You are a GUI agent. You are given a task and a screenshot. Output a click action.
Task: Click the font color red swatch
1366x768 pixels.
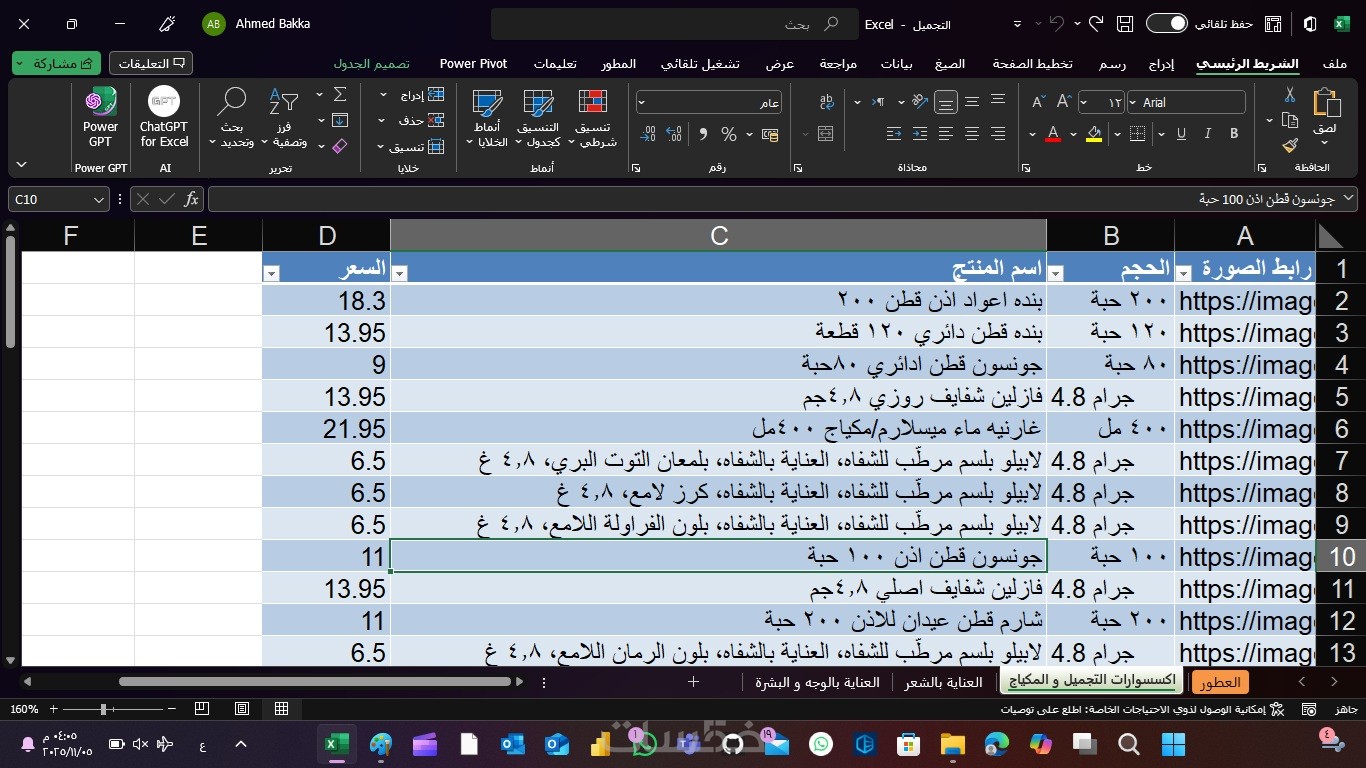(x=1052, y=134)
